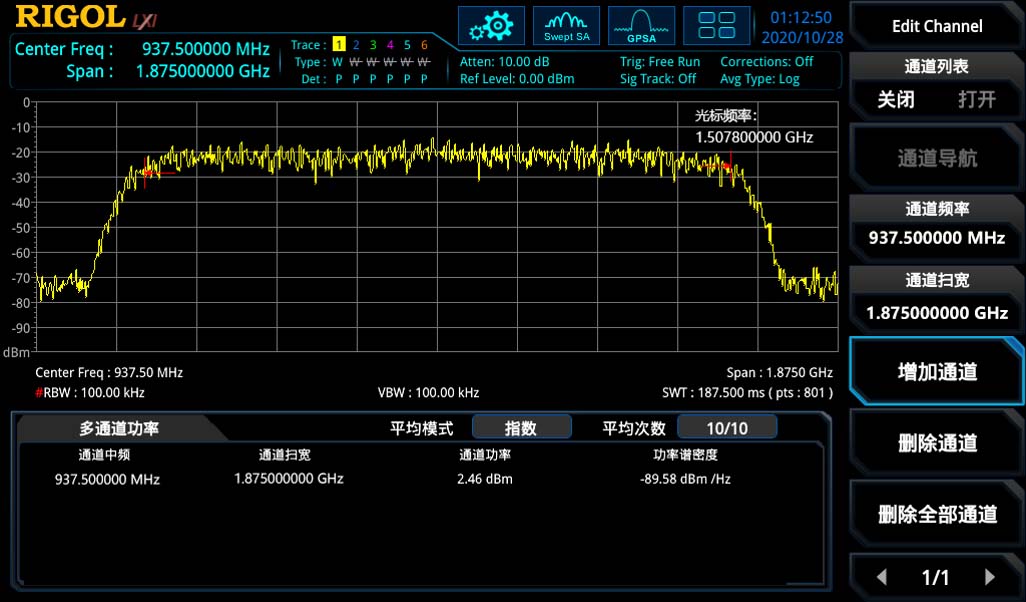
Task: Enable trace 3 visibility in trace bar
Action: coord(372,45)
